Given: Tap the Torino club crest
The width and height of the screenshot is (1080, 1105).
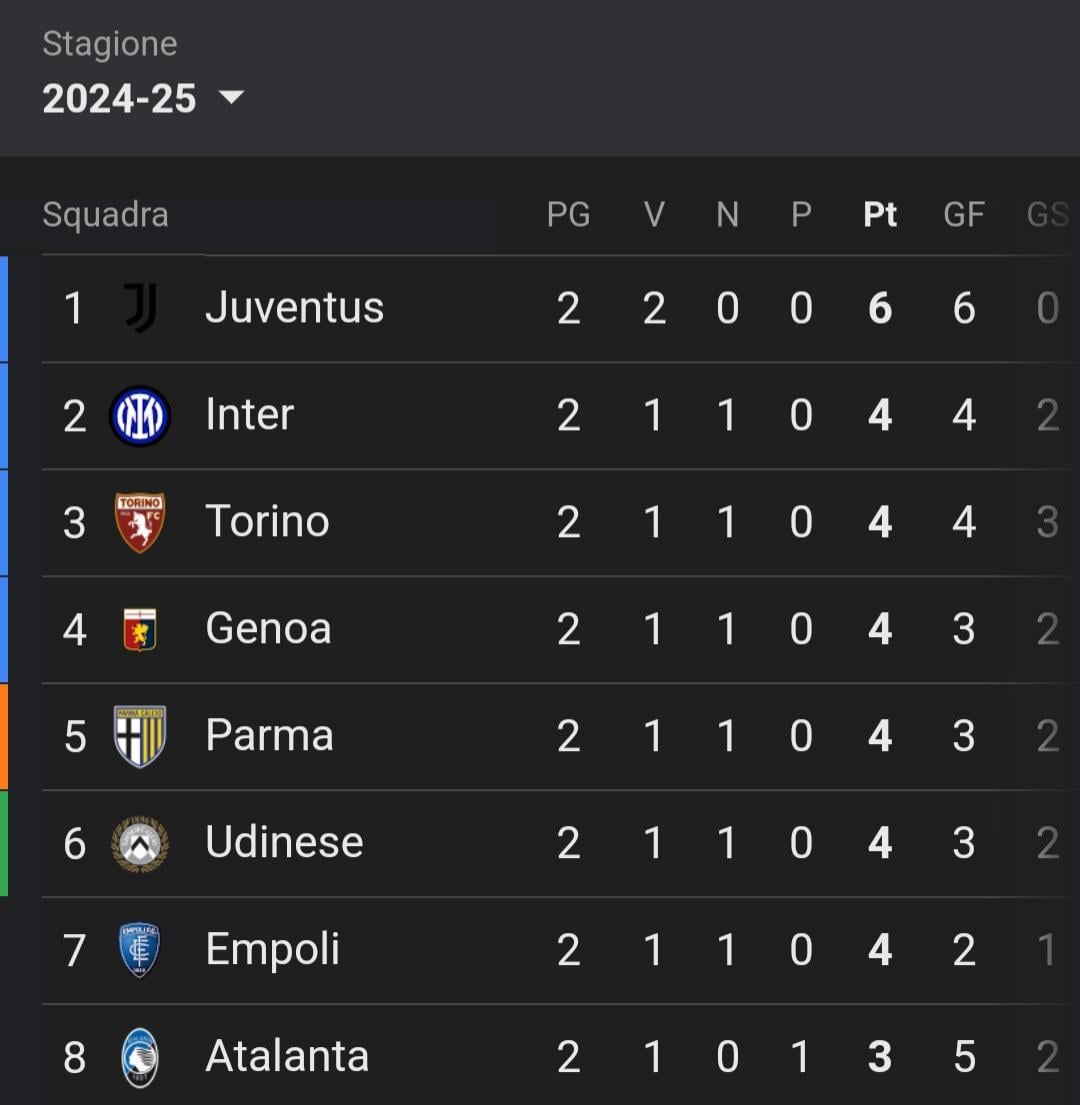Looking at the screenshot, I should tap(140, 522).
